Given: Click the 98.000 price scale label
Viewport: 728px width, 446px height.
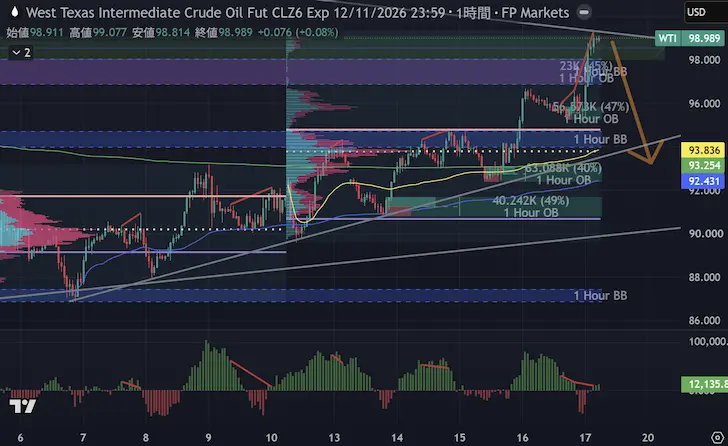Looking at the screenshot, I should [704, 60].
